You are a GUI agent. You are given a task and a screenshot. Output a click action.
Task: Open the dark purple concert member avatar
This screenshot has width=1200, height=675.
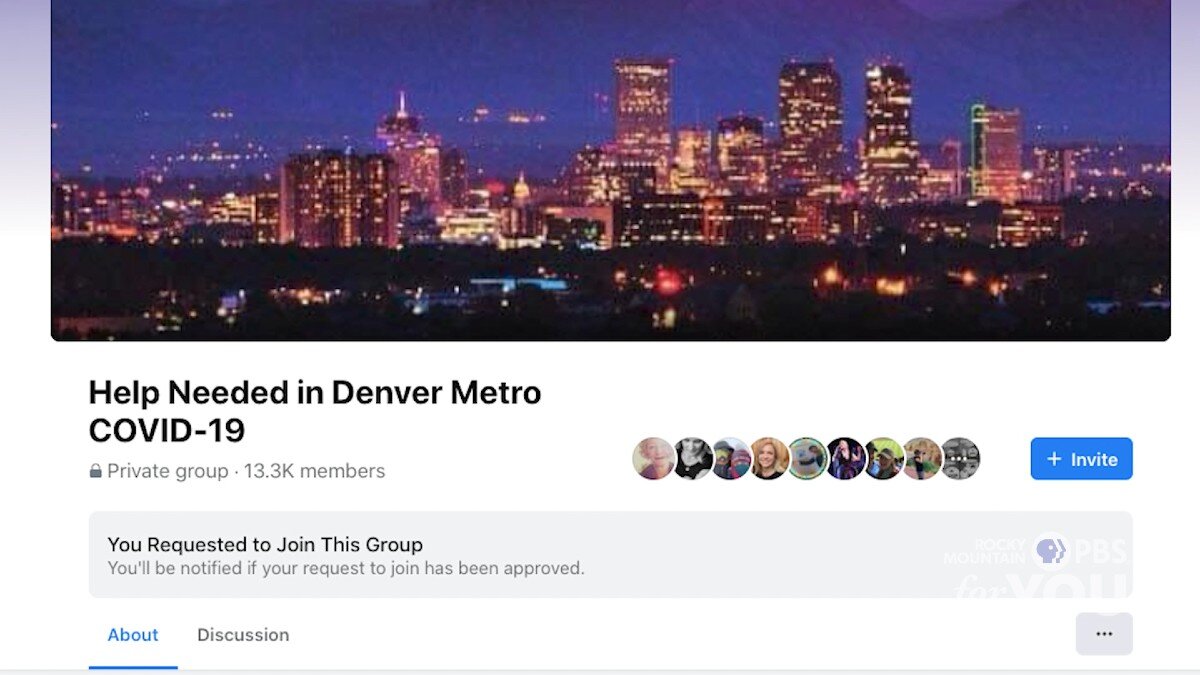click(x=846, y=459)
